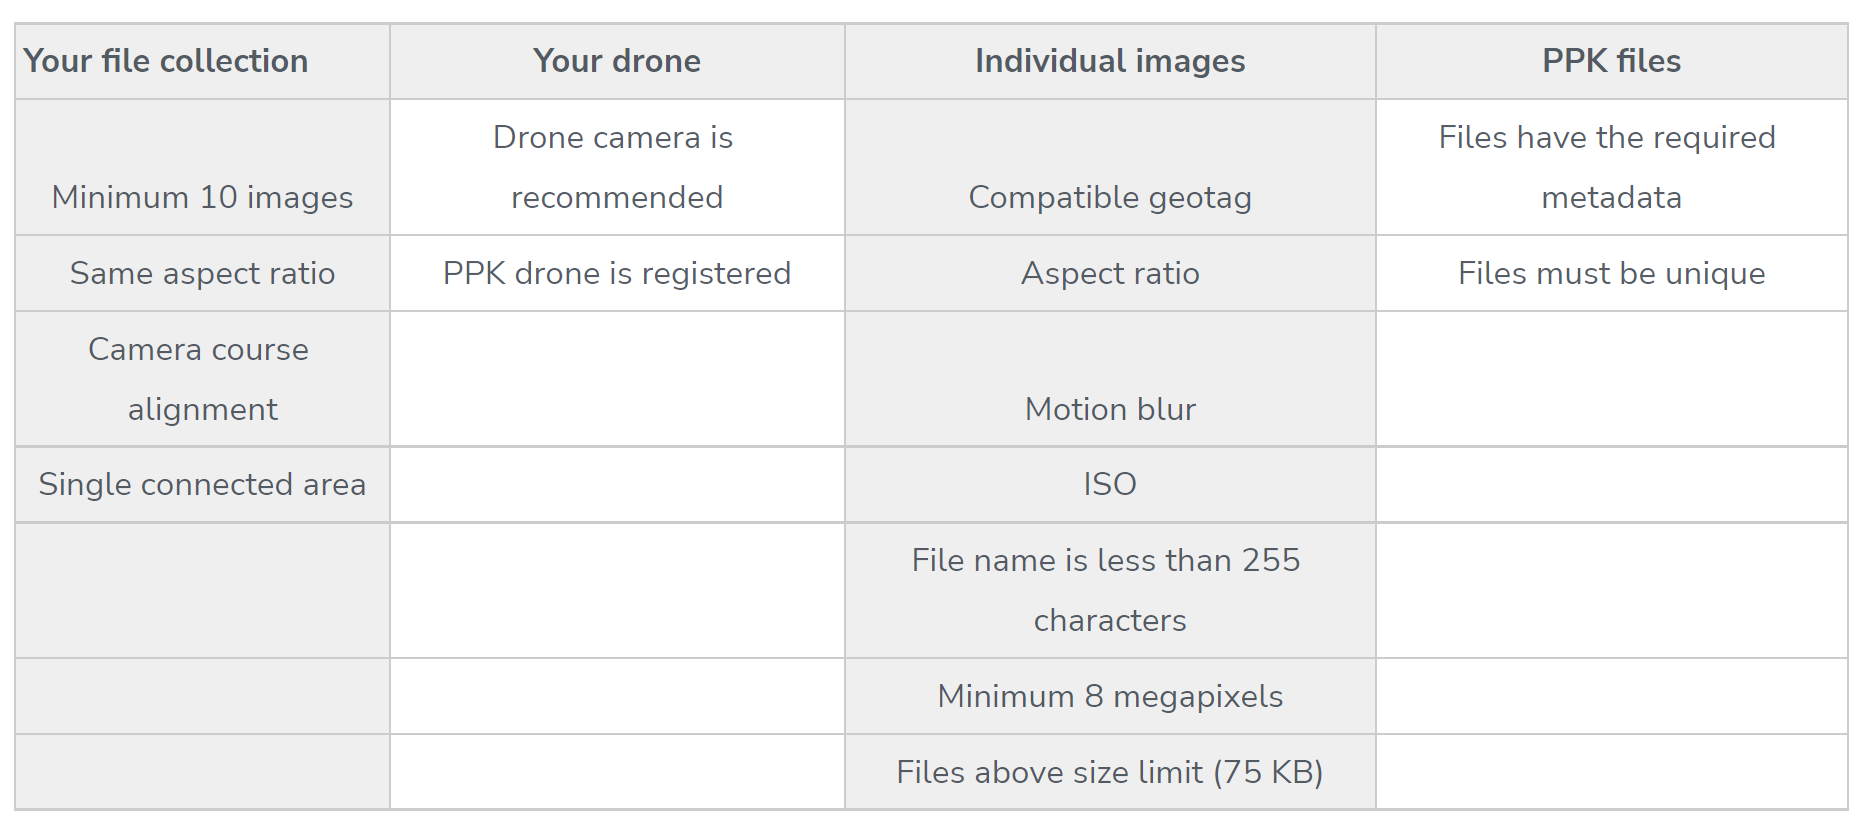Select the 'Motion blur' cell
The image size is (1872, 832).
(1110, 409)
